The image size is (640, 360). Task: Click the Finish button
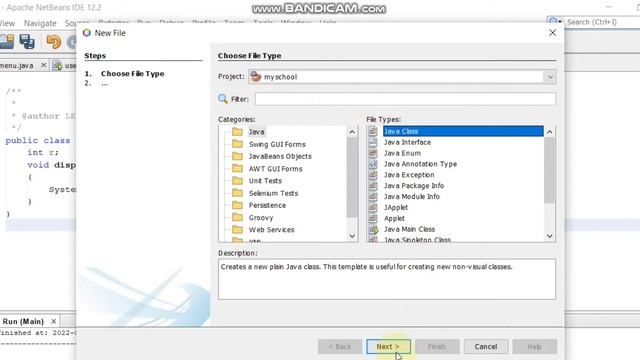(x=437, y=347)
